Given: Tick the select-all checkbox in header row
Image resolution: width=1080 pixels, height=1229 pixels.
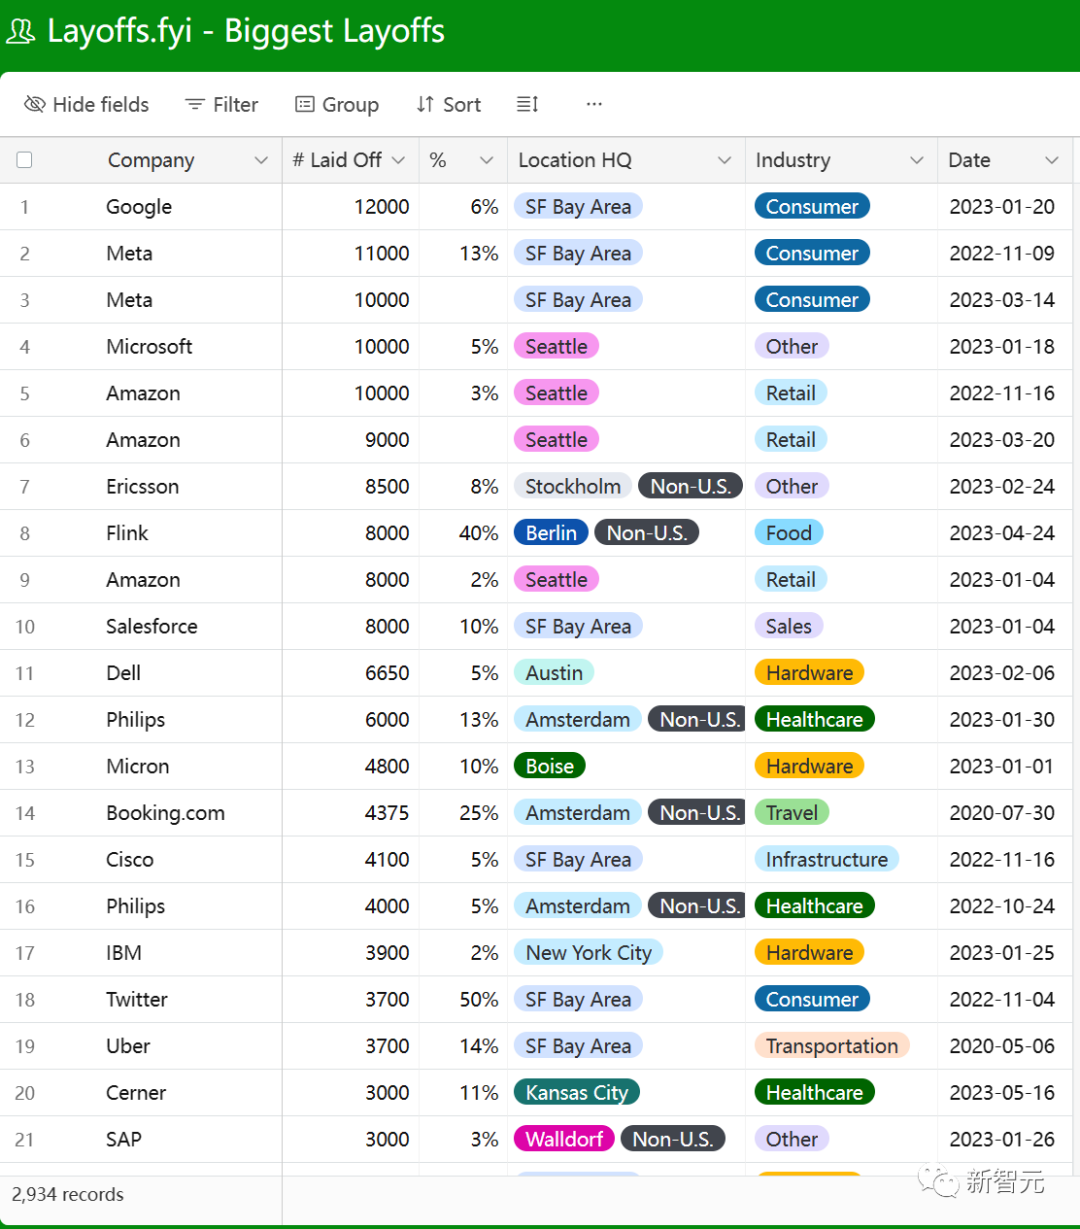Looking at the screenshot, I should pos(25,160).
